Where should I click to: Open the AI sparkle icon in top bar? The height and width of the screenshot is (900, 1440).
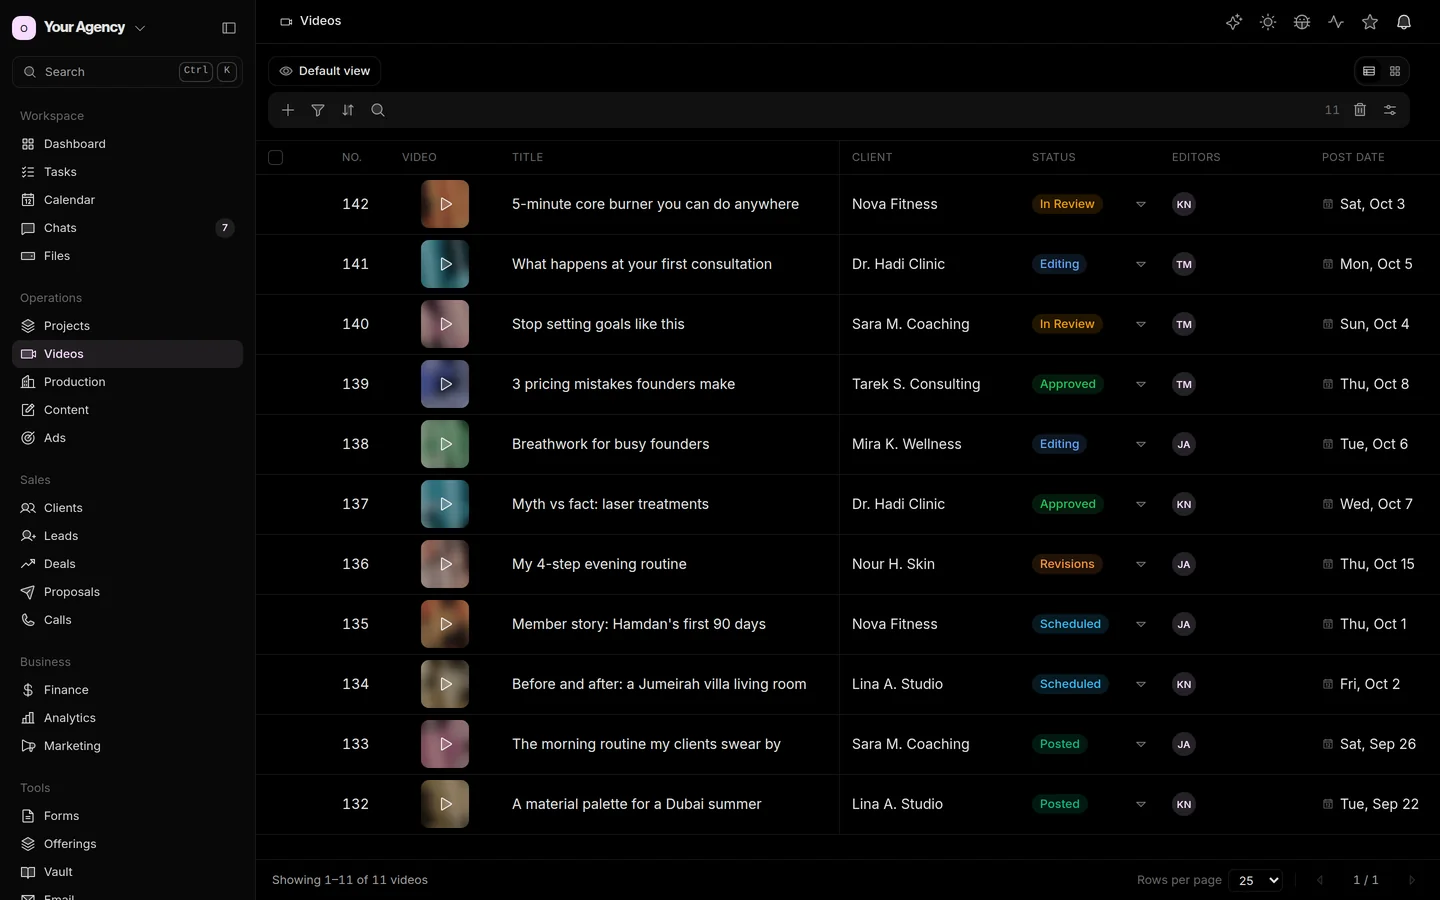[x=1234, y=22]
